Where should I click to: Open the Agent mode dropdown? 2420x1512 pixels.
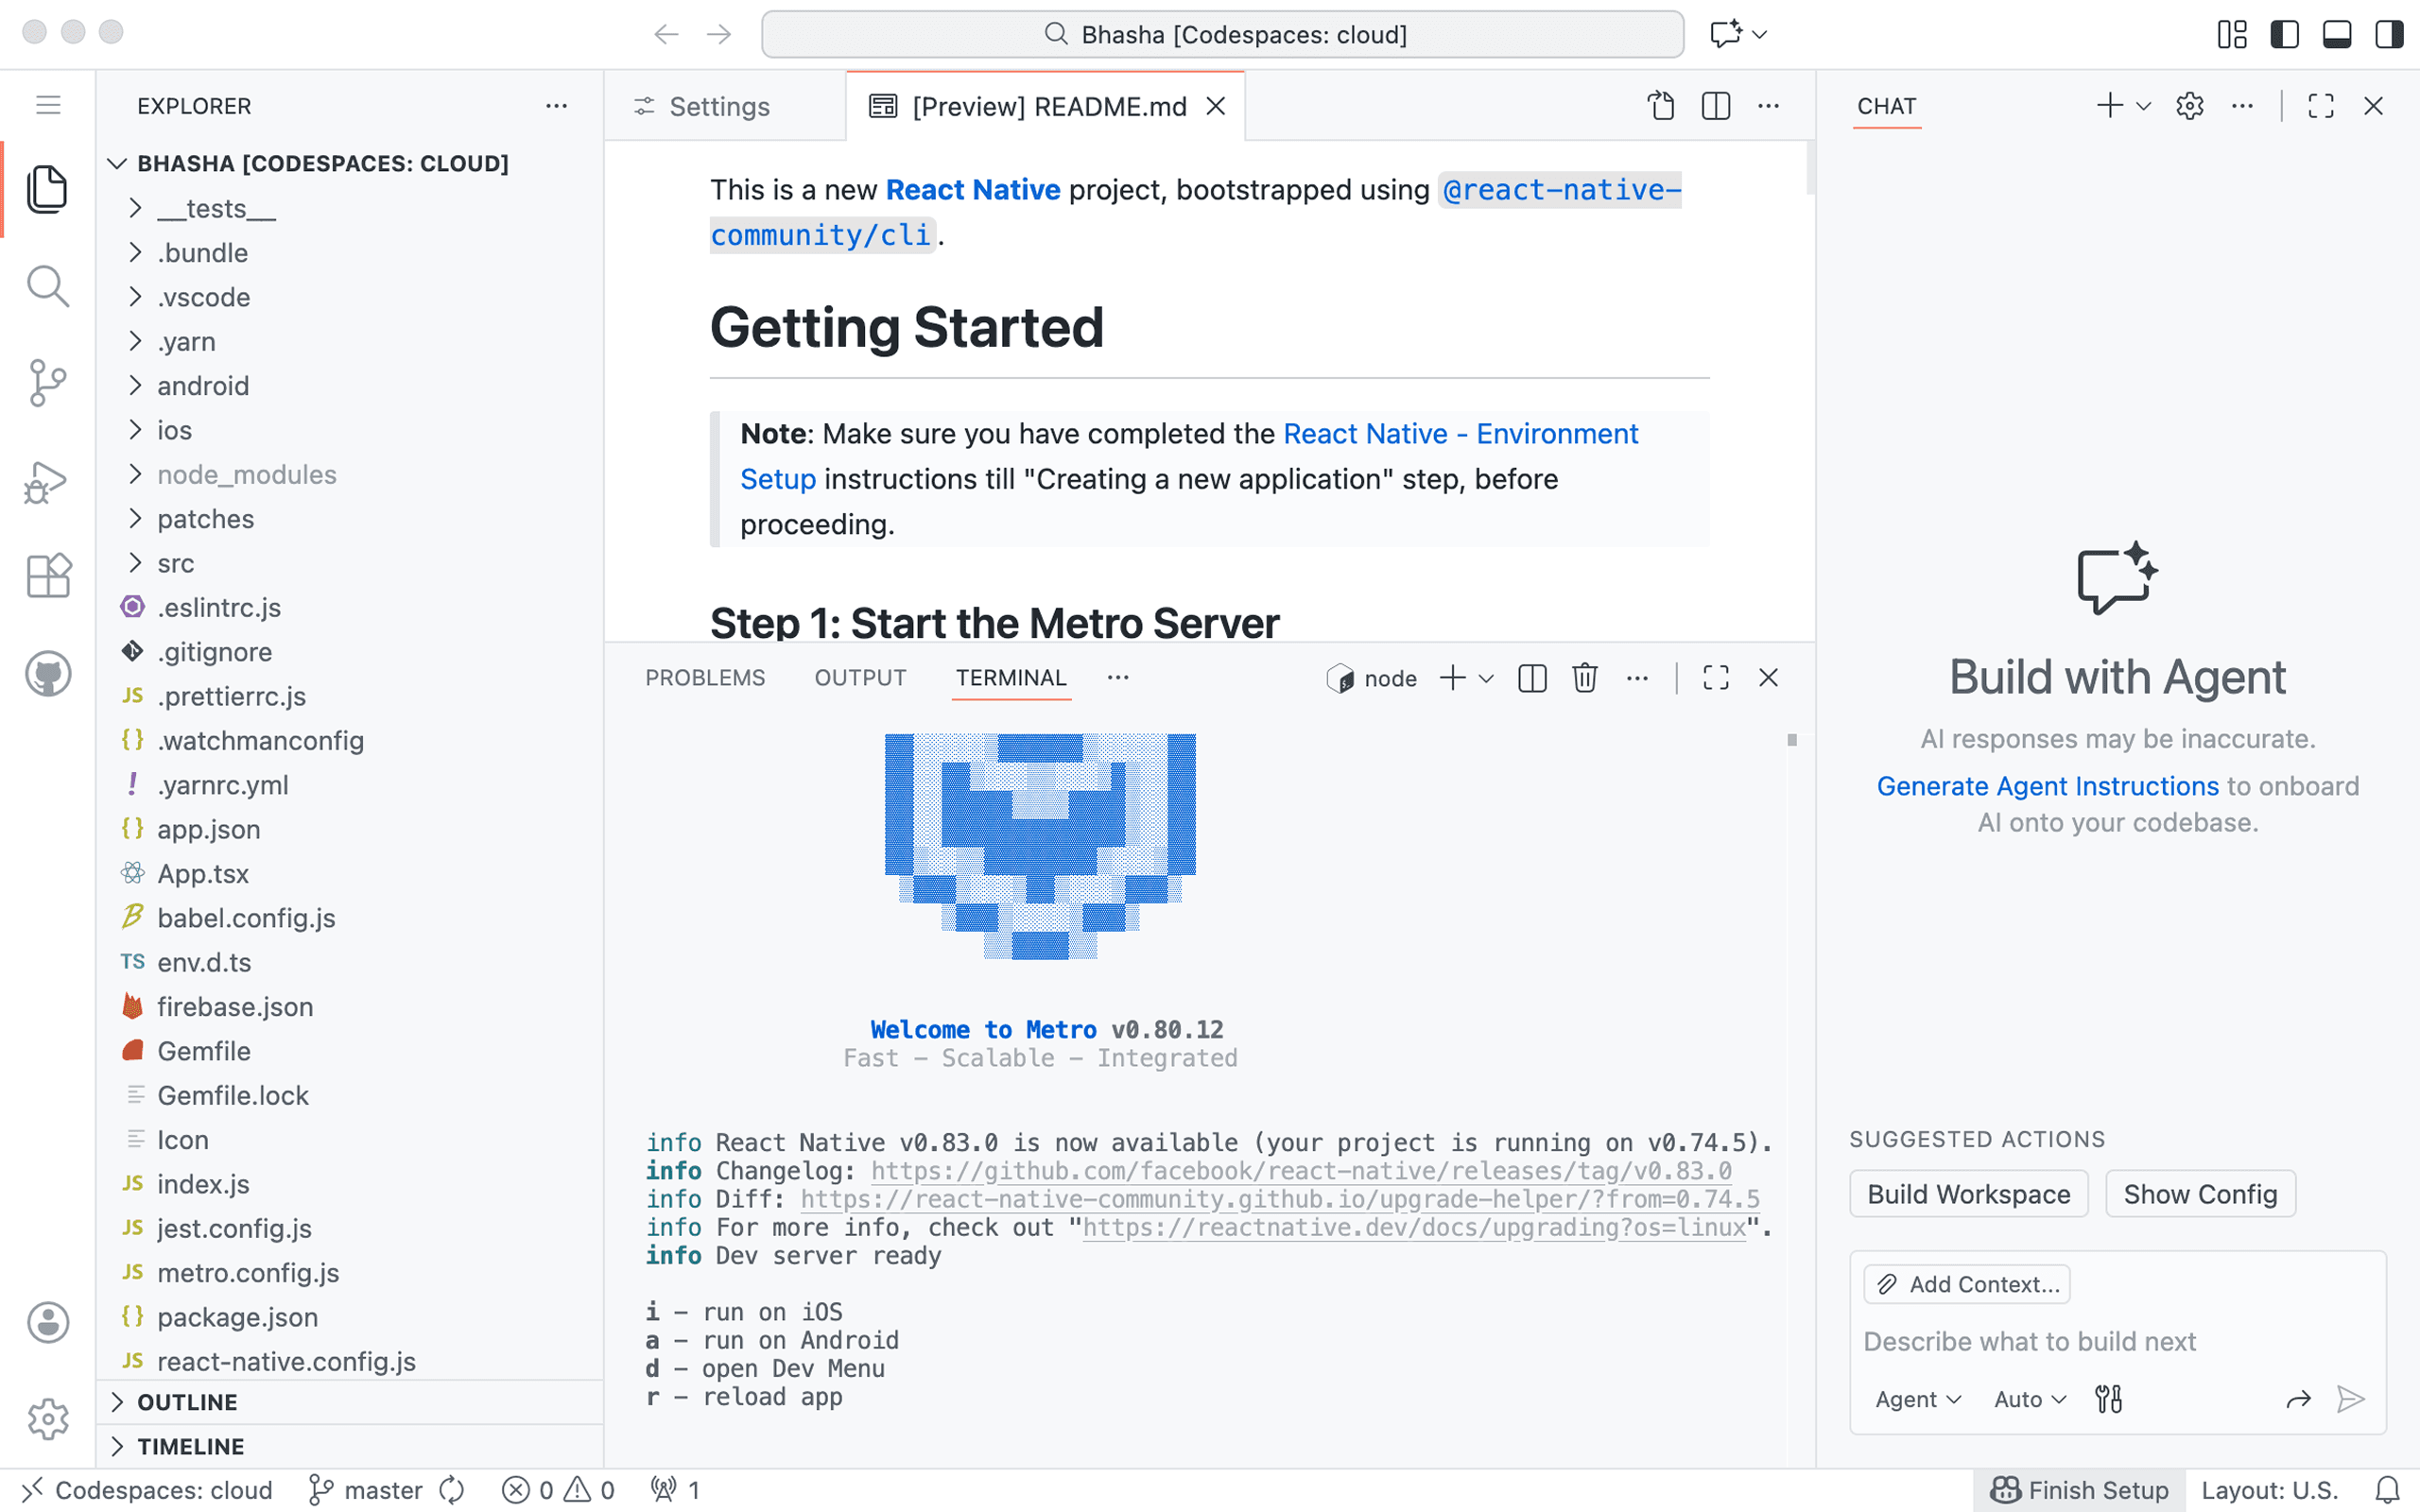point(1917,1399)
